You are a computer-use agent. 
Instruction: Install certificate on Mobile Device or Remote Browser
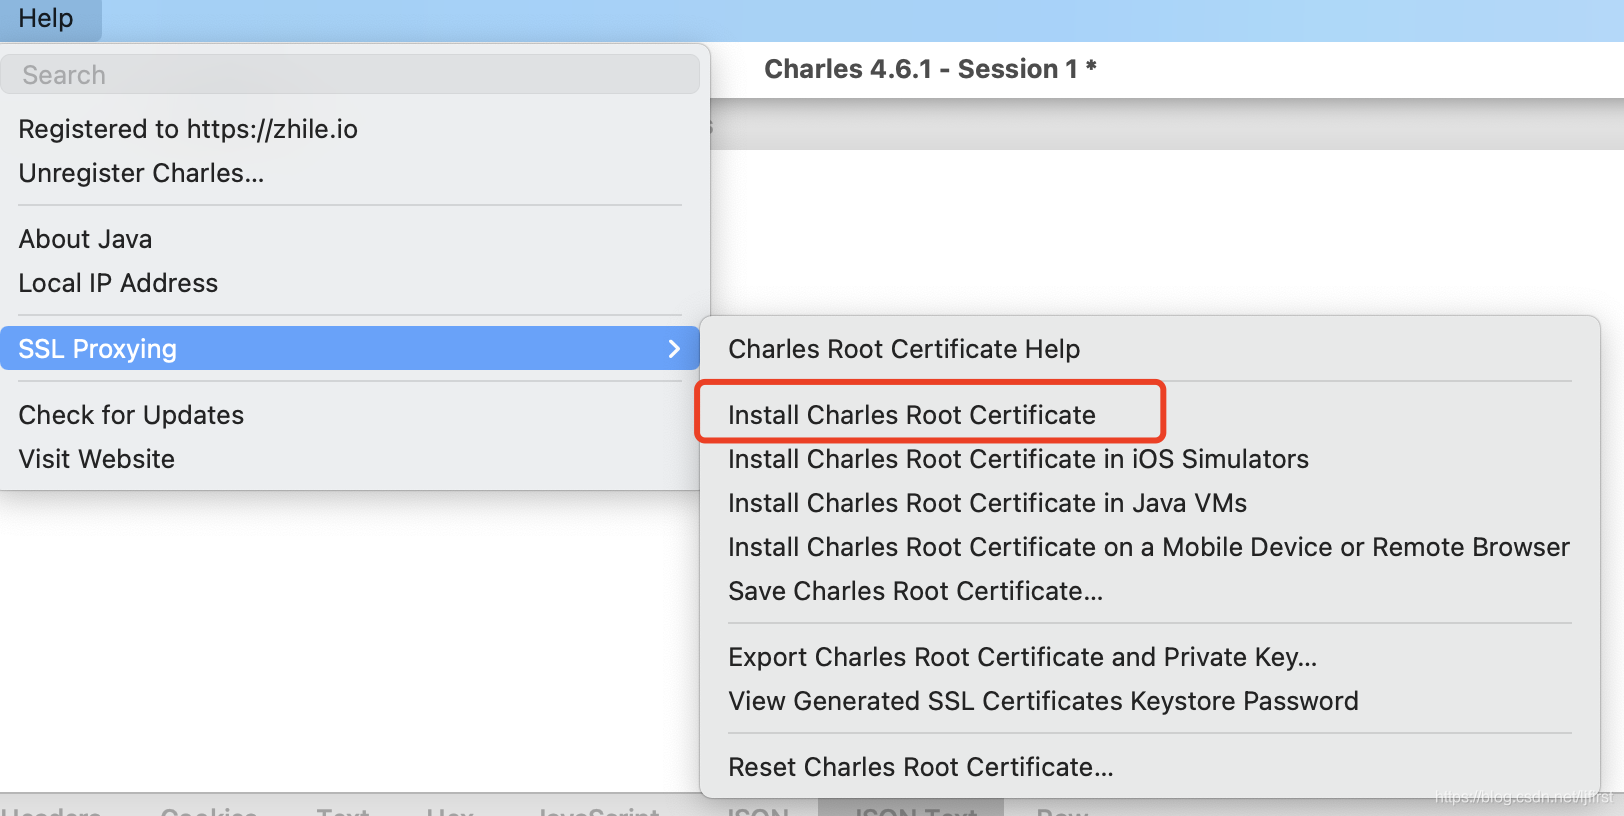click(1150, 547)
